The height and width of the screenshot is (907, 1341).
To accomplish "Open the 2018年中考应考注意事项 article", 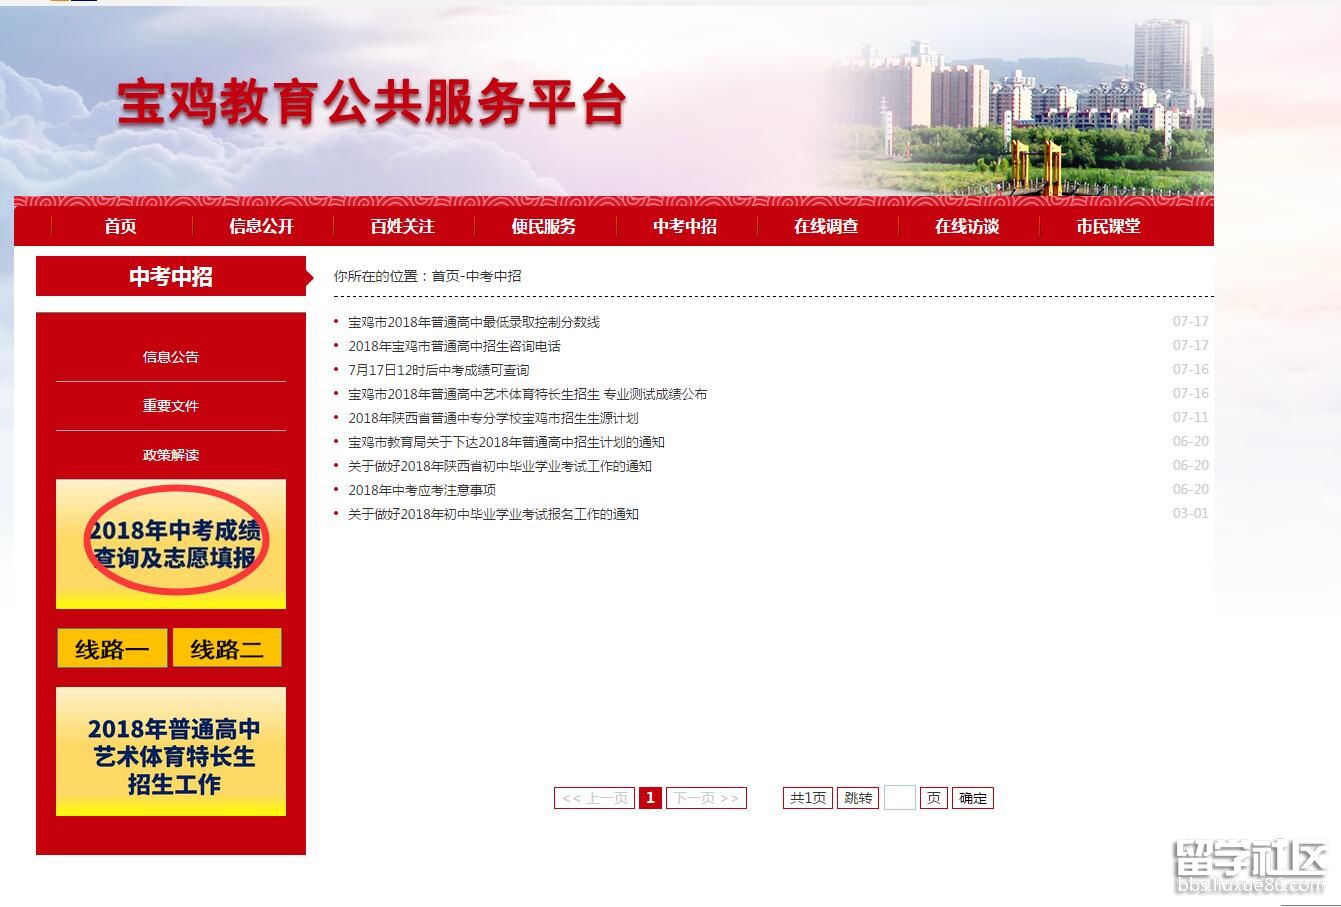I will (x=422, y=490).
